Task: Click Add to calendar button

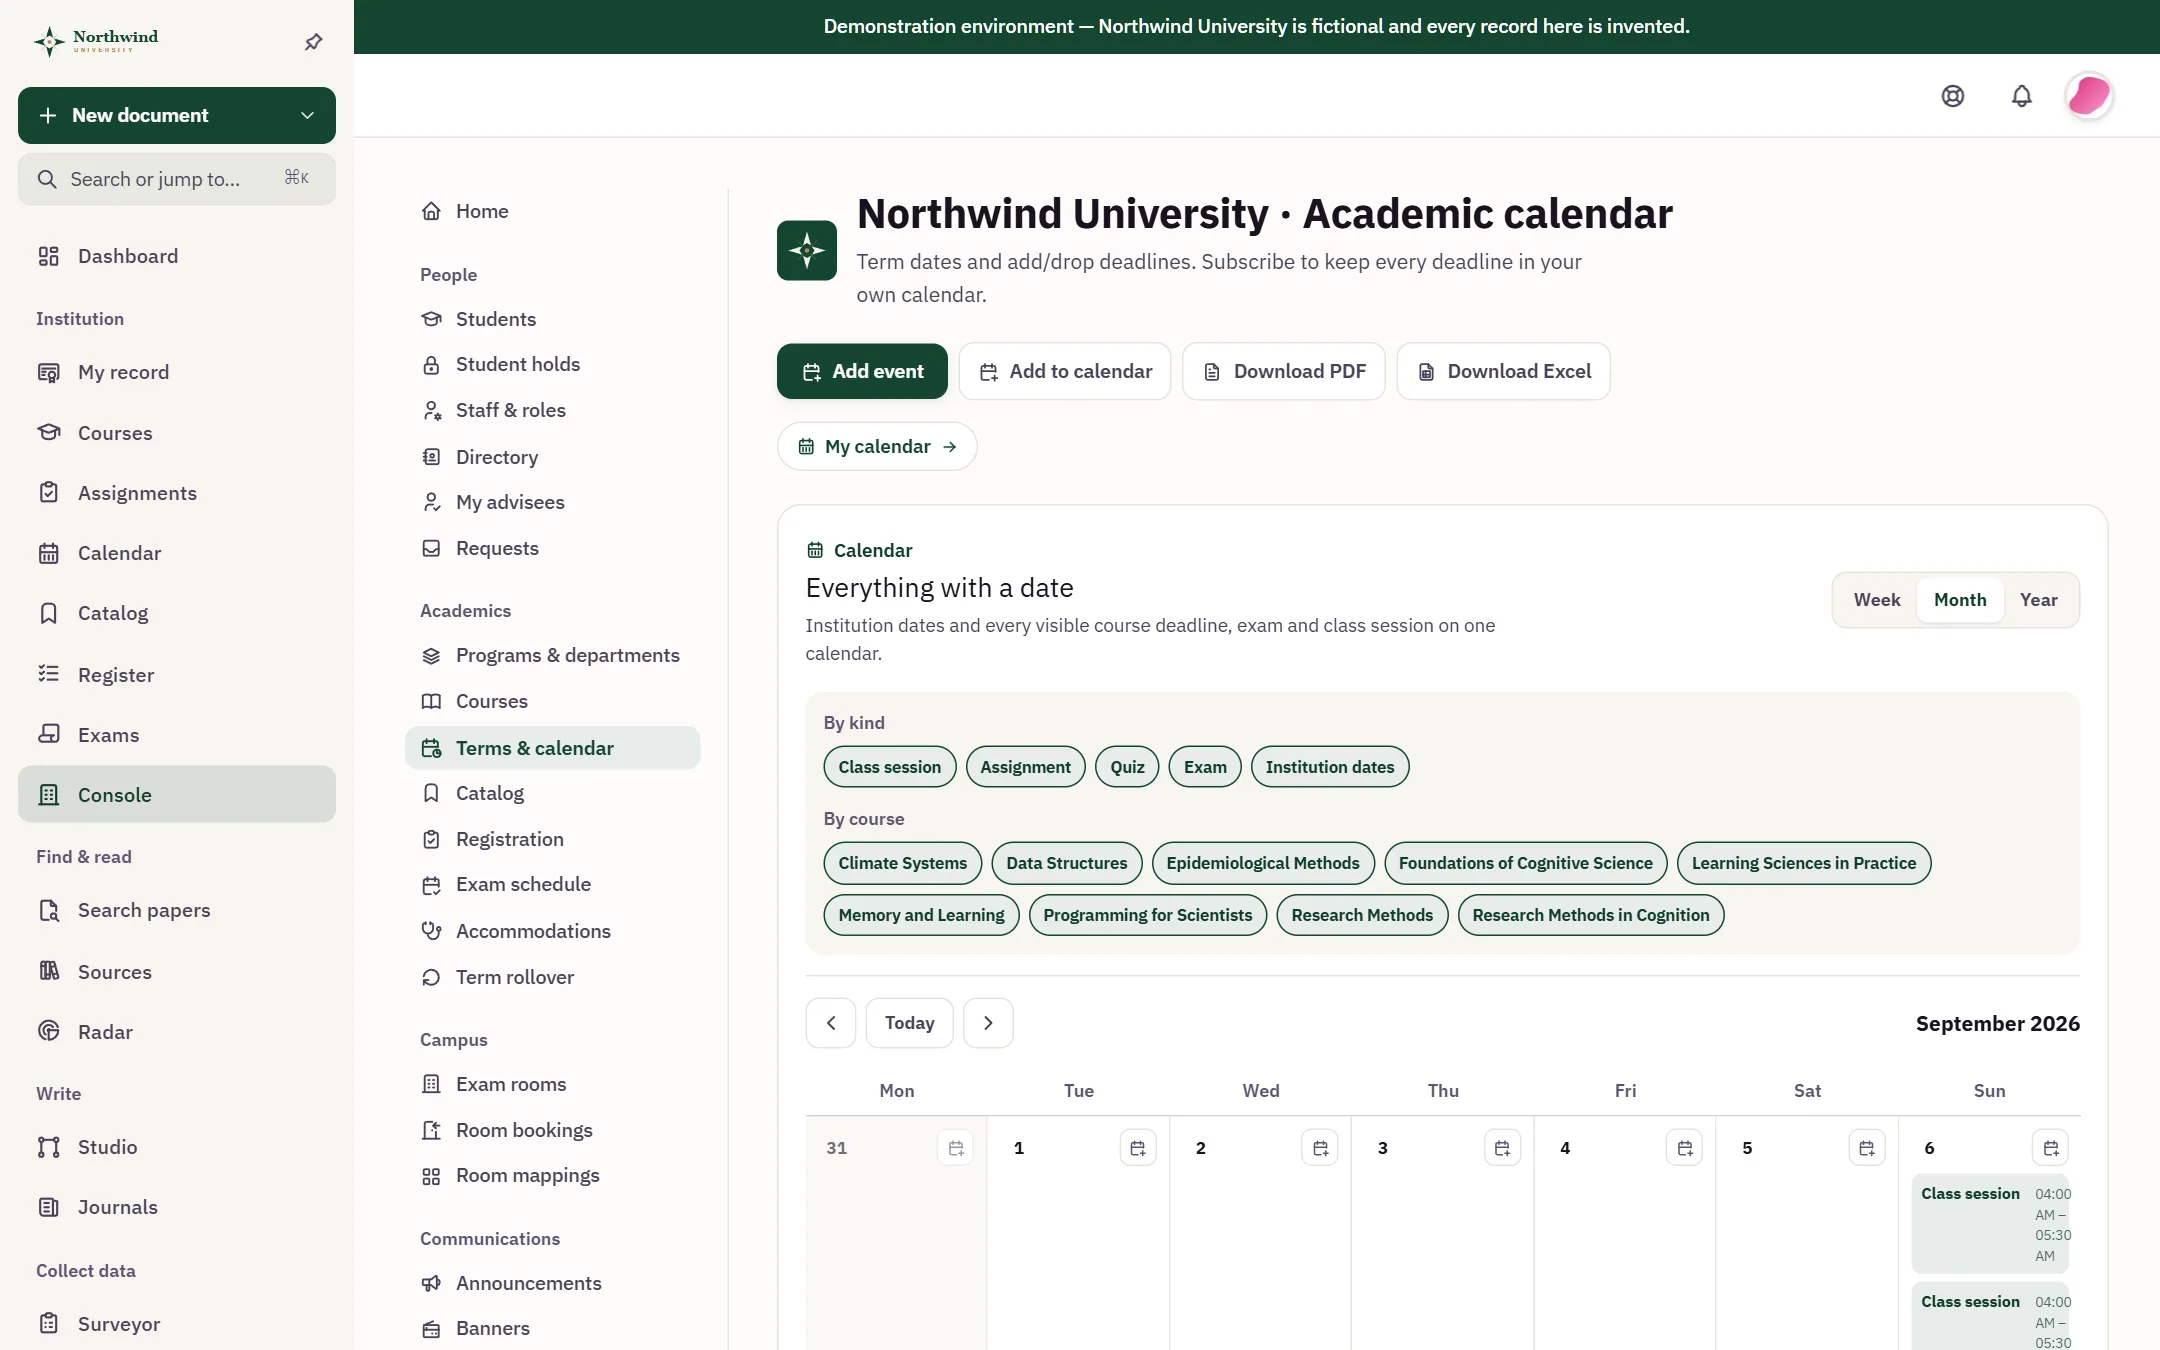Action: pyautogui.click(x=1065, y=371)
